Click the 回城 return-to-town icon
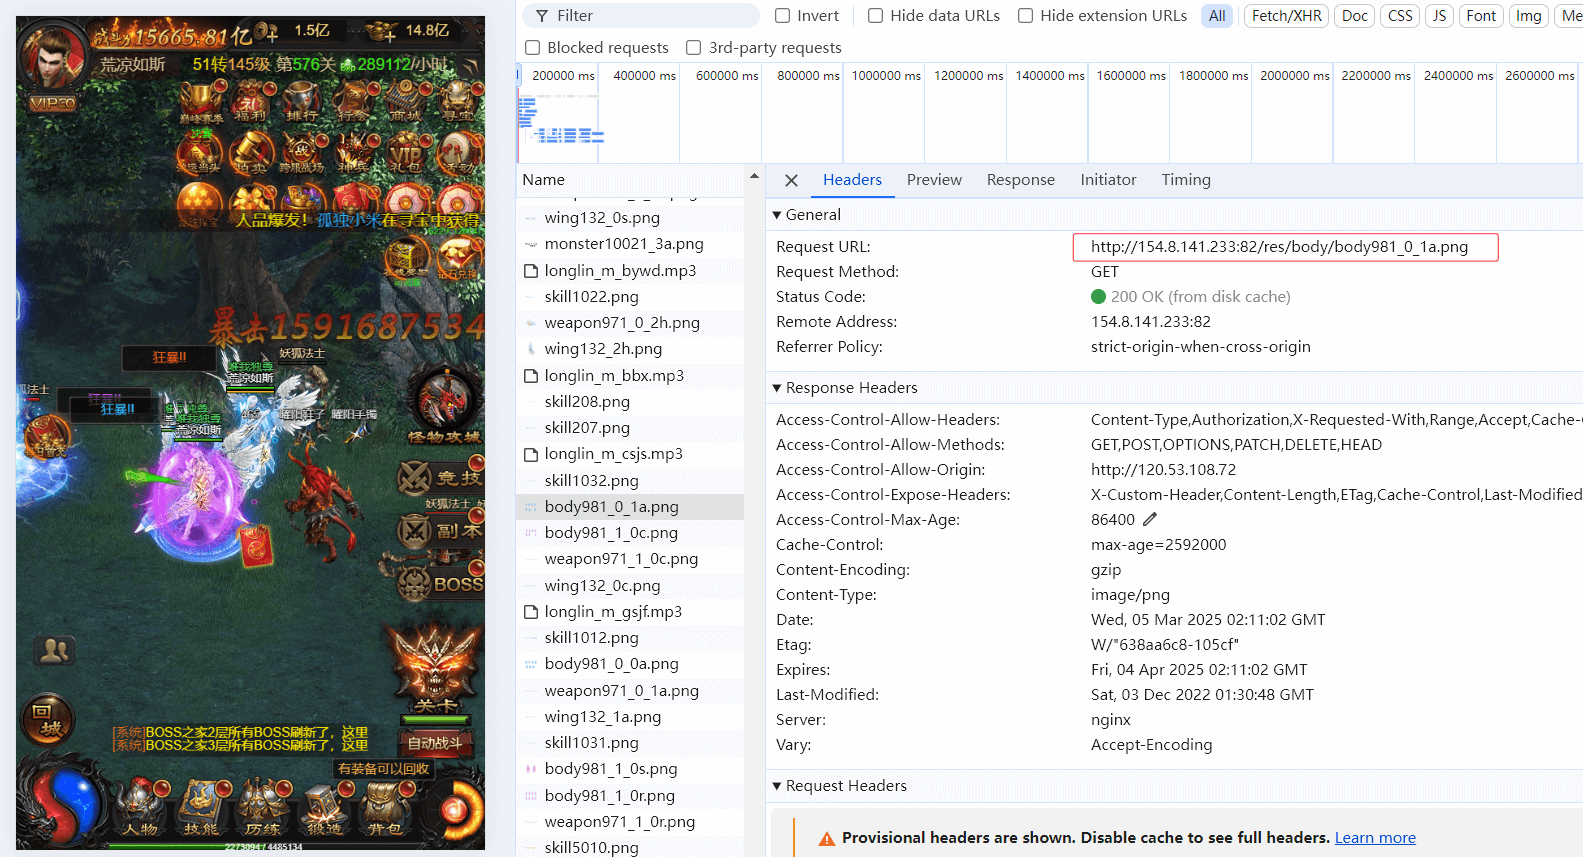This screenshot has height=857, width=1583. pyautogui.click(x=47, y=719)
